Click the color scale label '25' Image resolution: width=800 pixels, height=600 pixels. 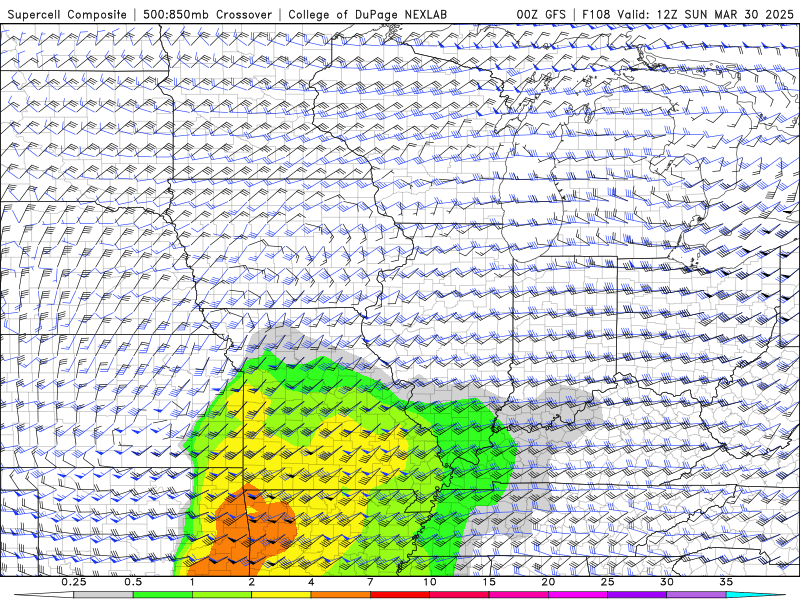pos(607,582)
